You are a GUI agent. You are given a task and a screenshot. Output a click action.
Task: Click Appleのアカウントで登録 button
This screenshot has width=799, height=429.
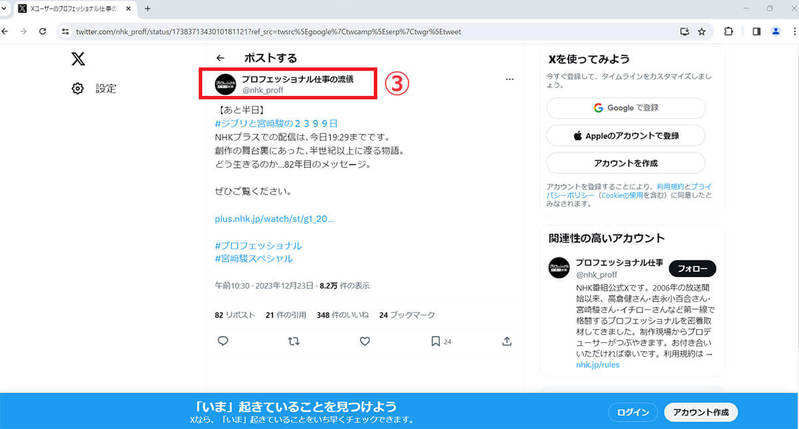coord(626,136)
